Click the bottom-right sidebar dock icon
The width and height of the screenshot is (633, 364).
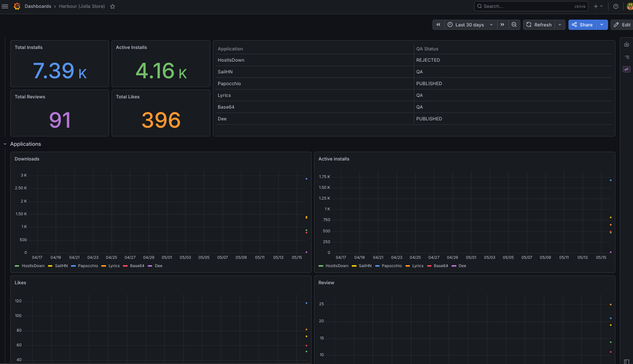coord(627,361)
